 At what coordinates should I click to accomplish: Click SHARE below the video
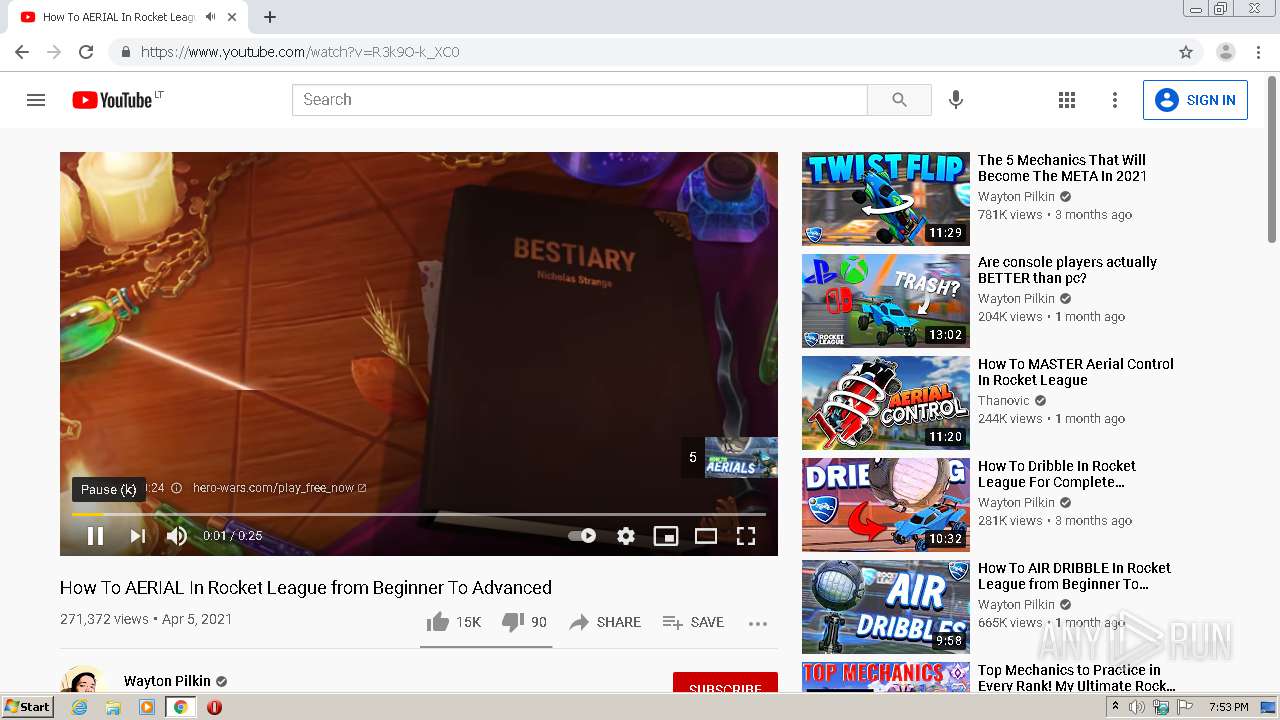(605, 622)
